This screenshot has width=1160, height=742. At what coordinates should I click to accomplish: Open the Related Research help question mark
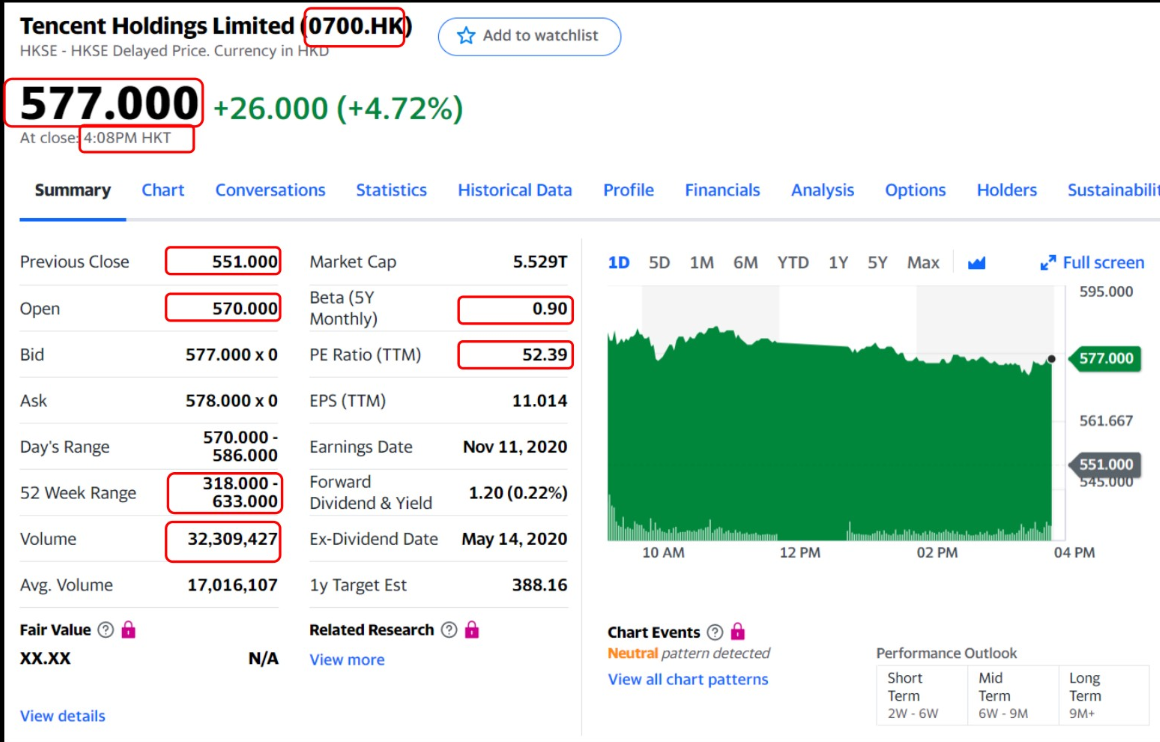tap(449, 630)
